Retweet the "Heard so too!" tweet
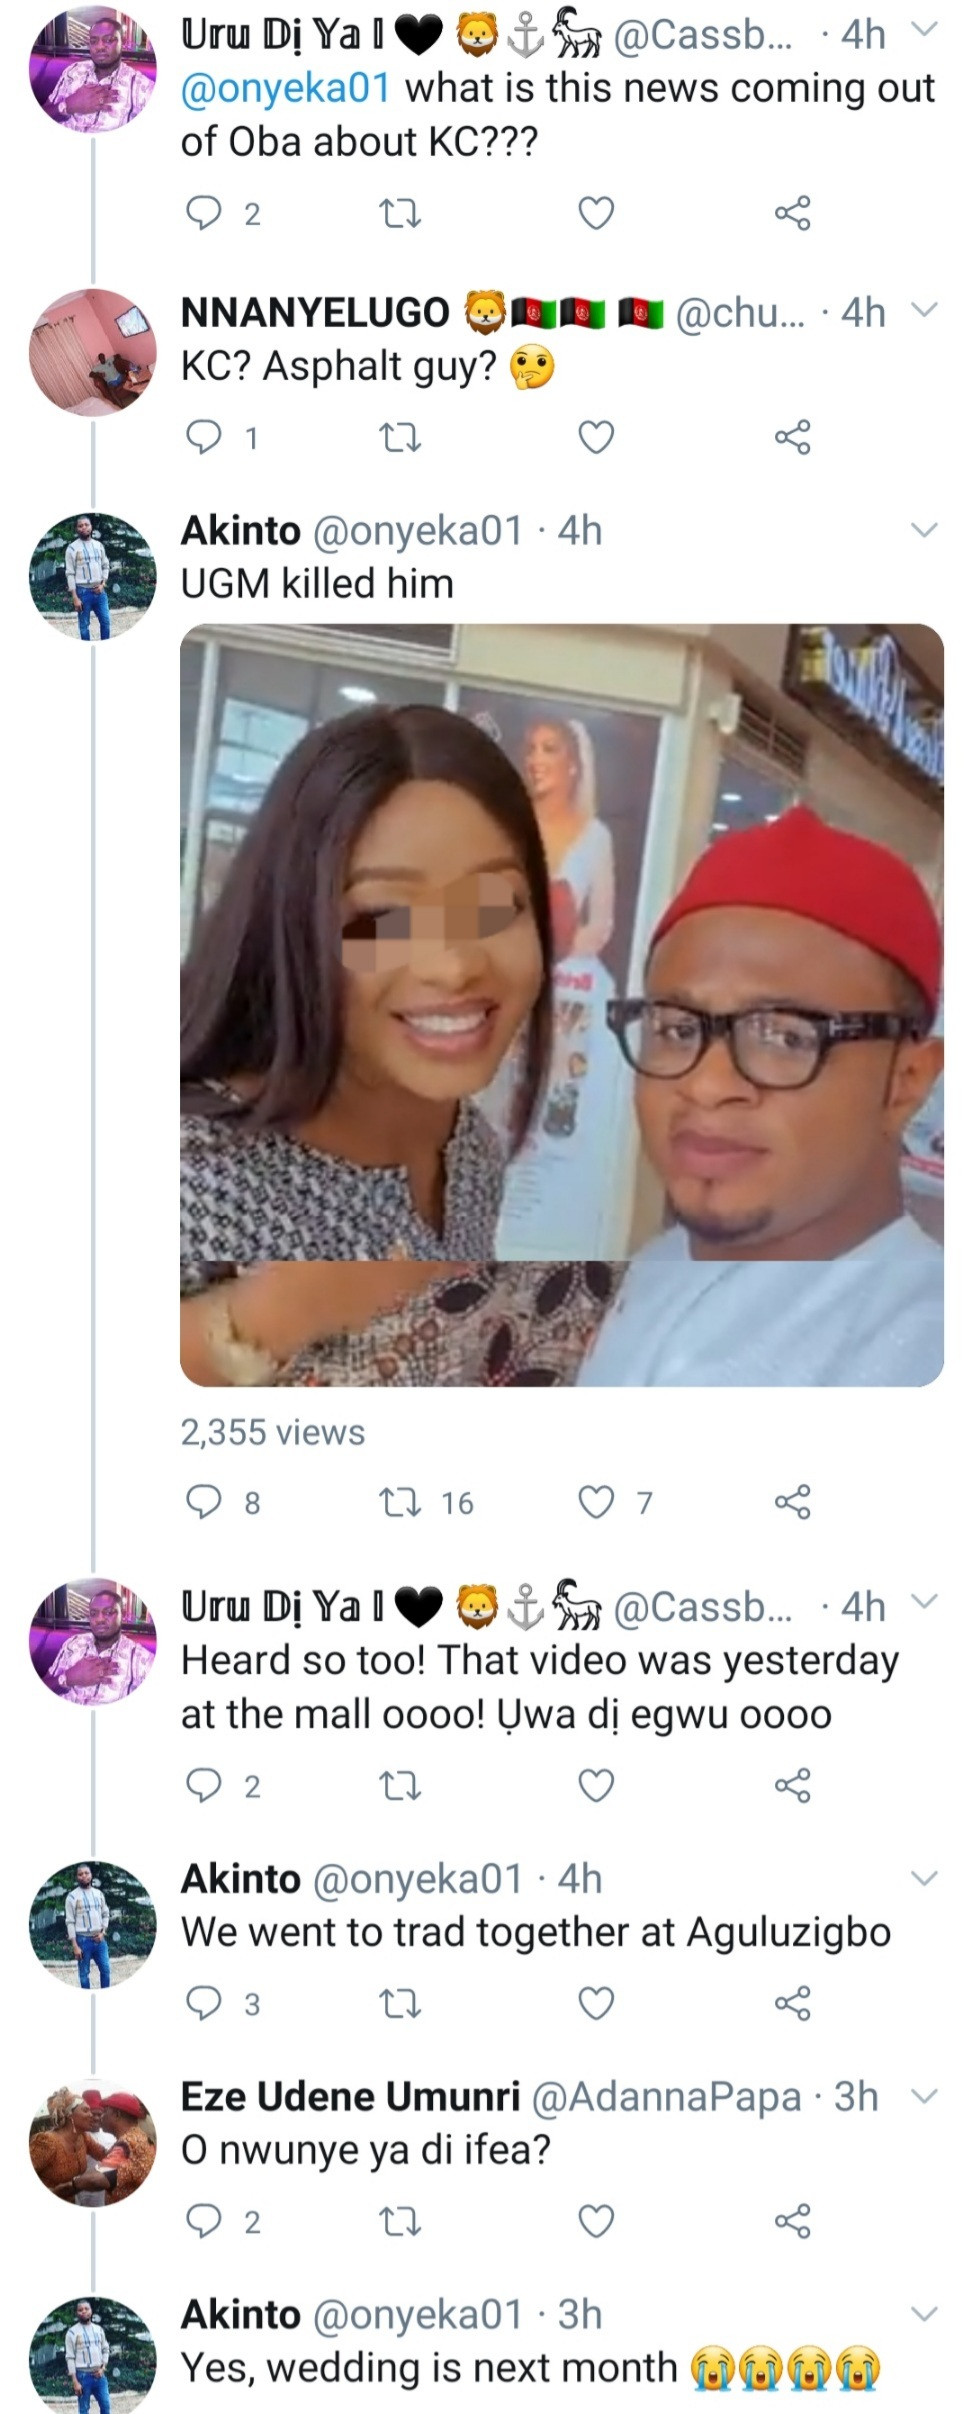The image size is (972, 2414). 401,1786
